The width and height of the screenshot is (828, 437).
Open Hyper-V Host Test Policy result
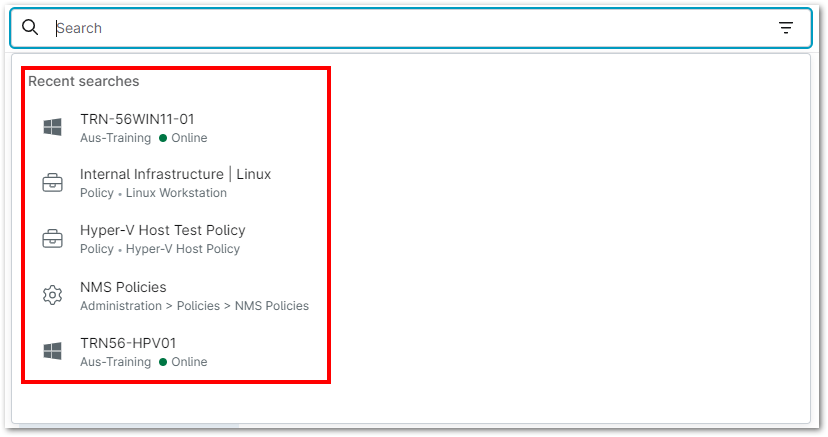pyautogui.click(x=162, y=230)
